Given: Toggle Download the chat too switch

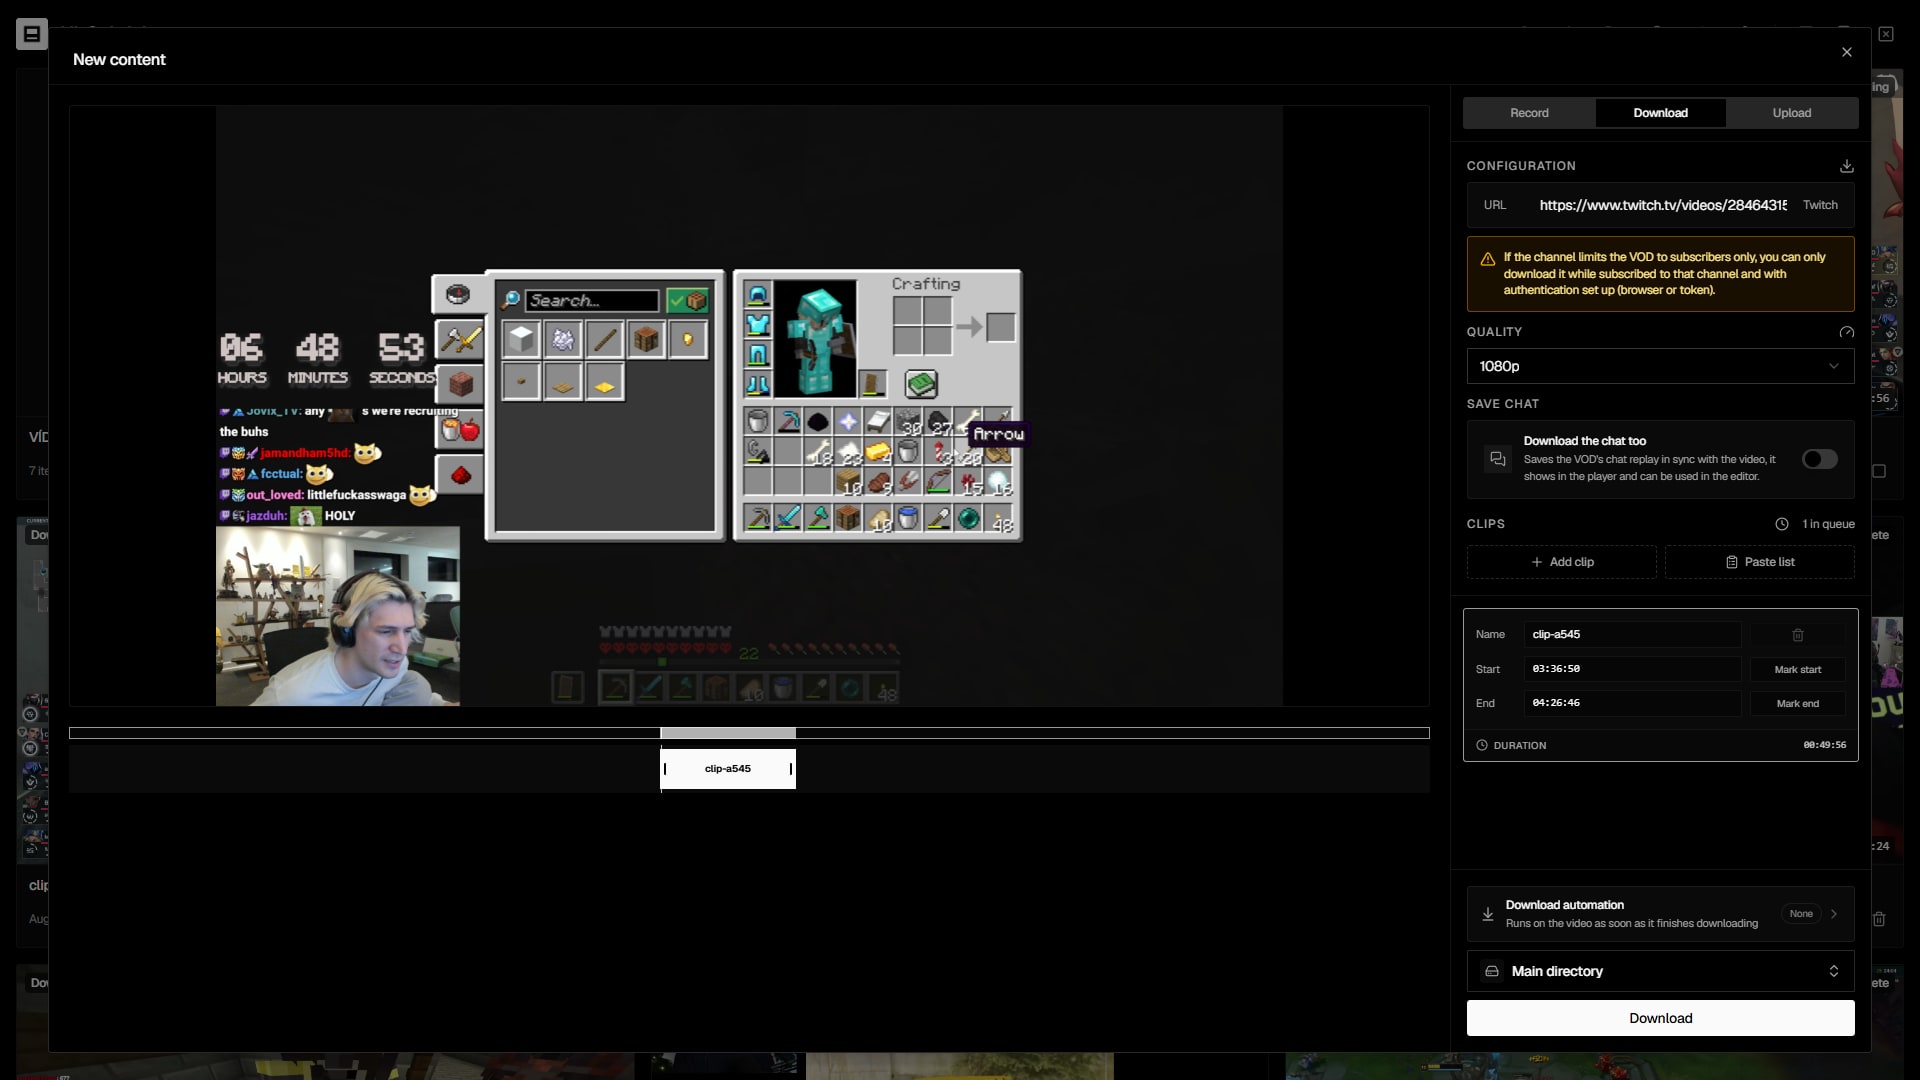Looking at the screenshot, I should [1819, 459].
